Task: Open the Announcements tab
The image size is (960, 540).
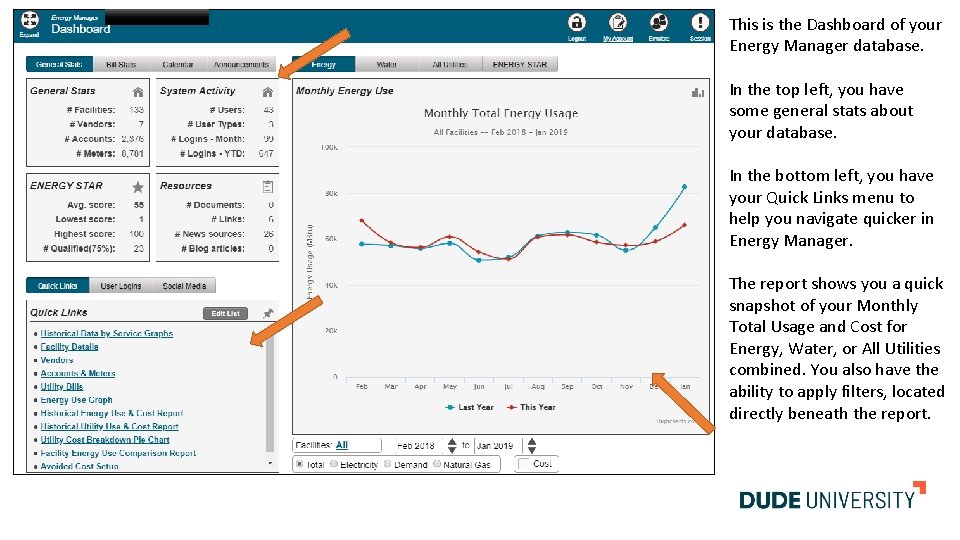Action: click(241, 64)
